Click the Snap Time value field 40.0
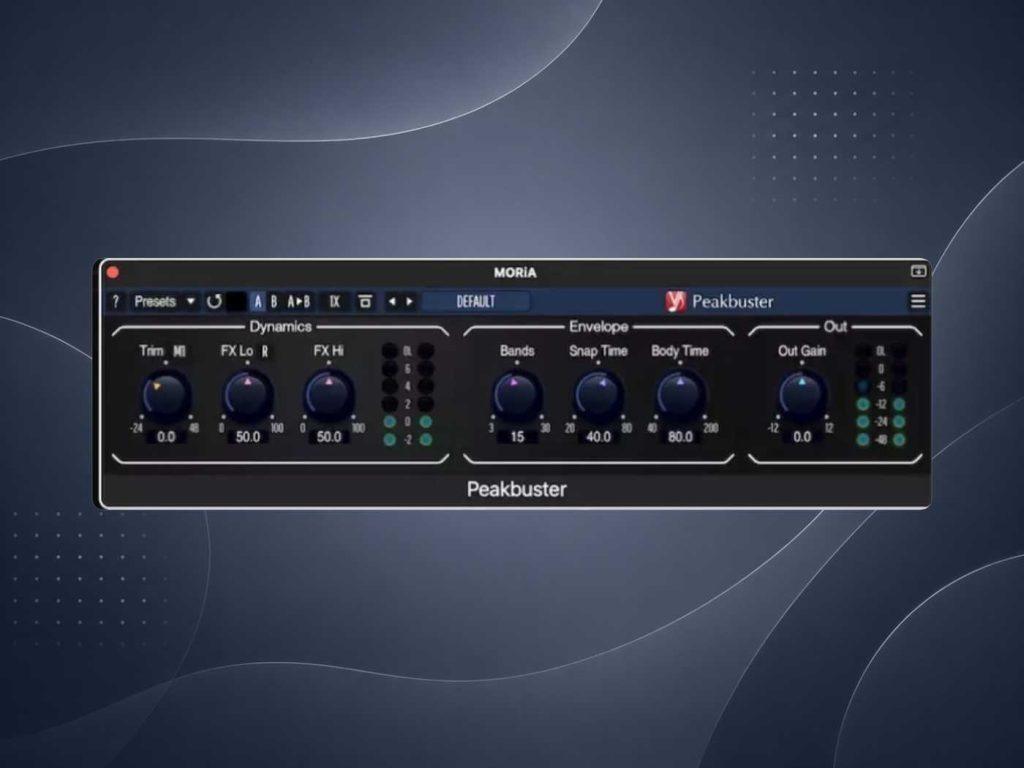The height and width of the screenshot is (768, 1024). (598, 437)
